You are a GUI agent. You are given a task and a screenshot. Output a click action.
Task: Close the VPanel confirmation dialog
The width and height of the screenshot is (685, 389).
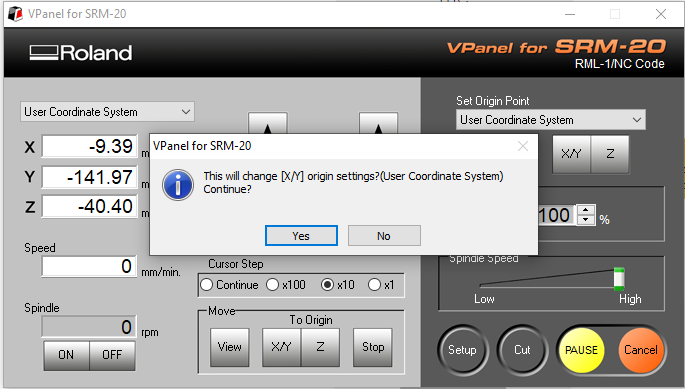click(x=523, y=146)
